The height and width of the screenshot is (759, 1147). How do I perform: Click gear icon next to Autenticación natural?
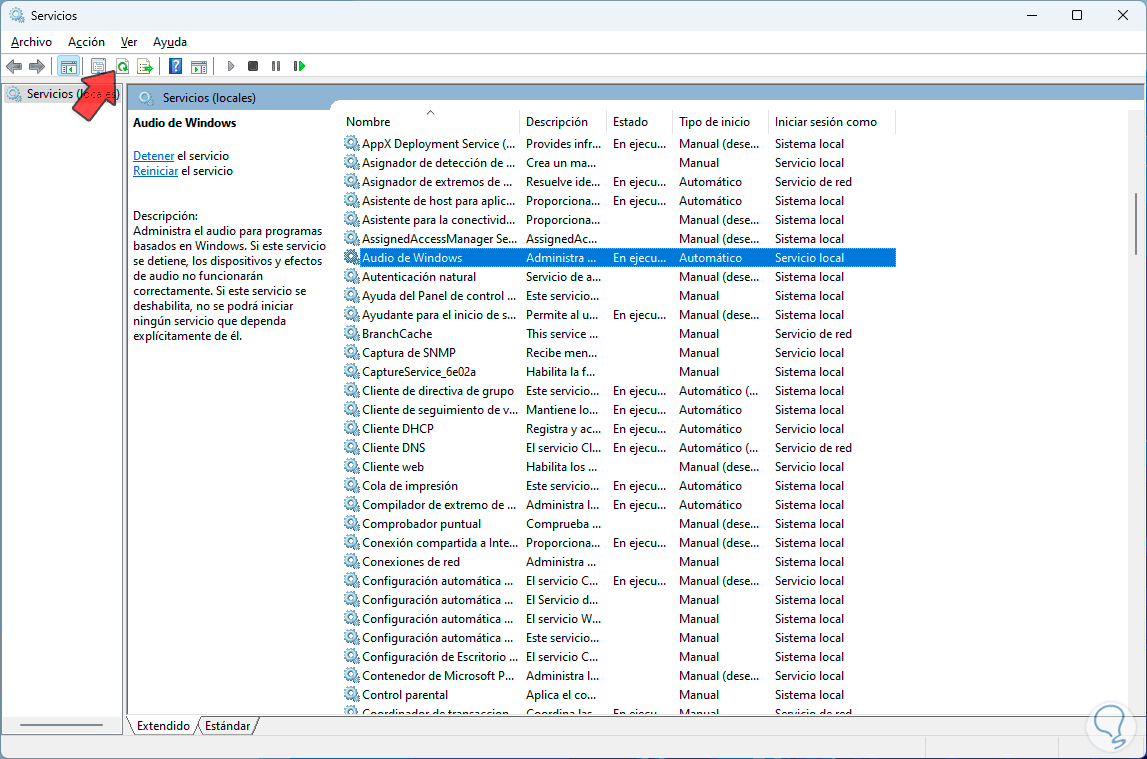[x=352, y=276]
